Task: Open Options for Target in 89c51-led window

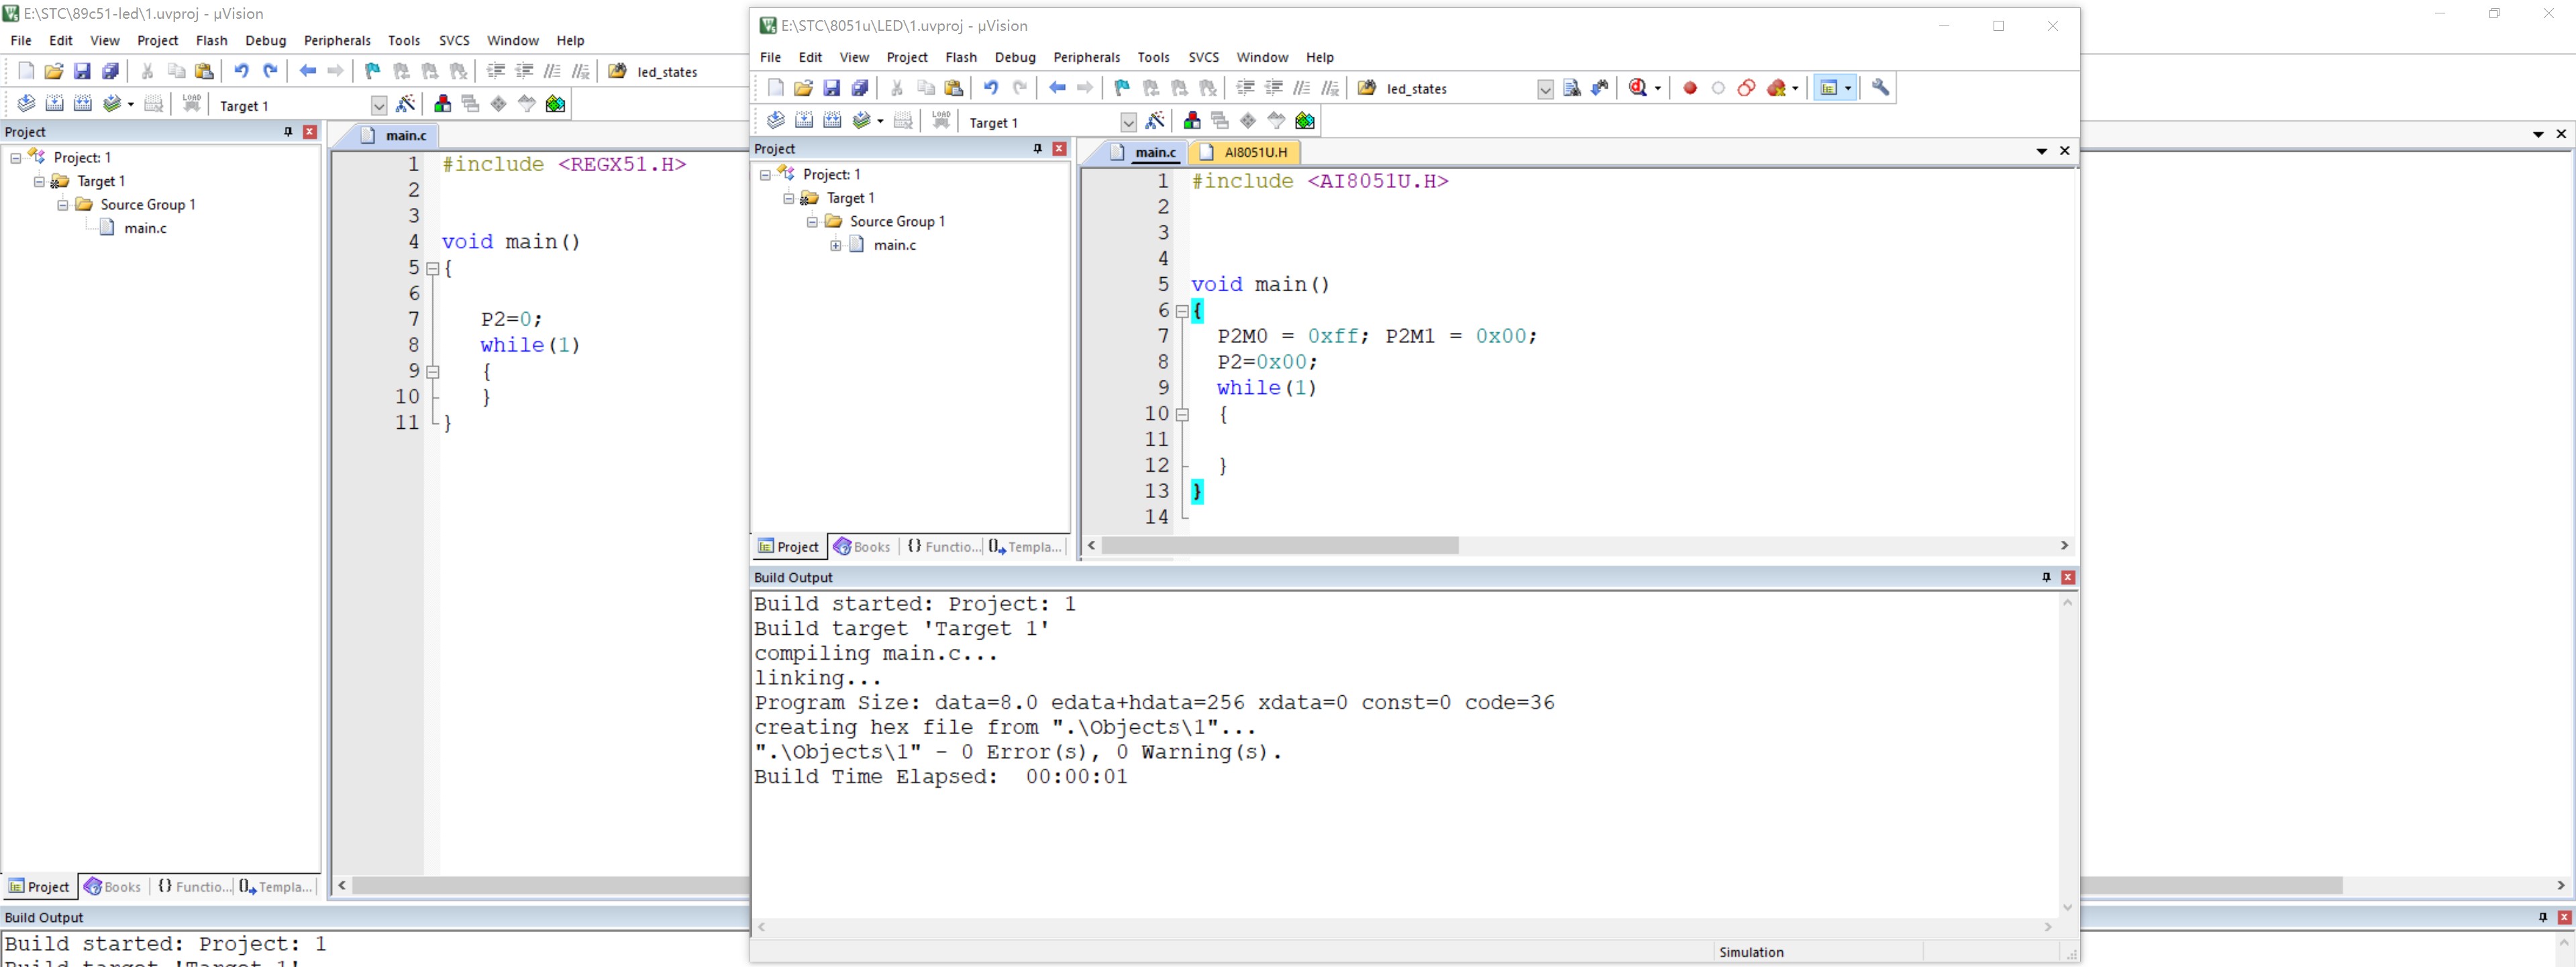Action: click(x=406, y=104)
